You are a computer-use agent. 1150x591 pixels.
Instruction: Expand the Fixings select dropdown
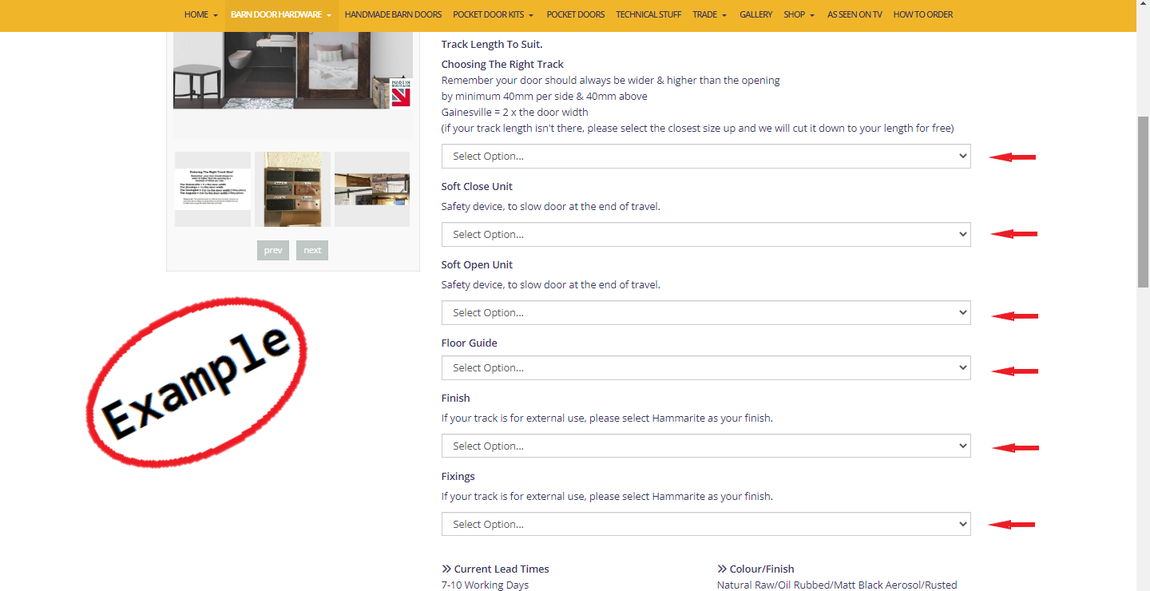(x=705, y=524)
